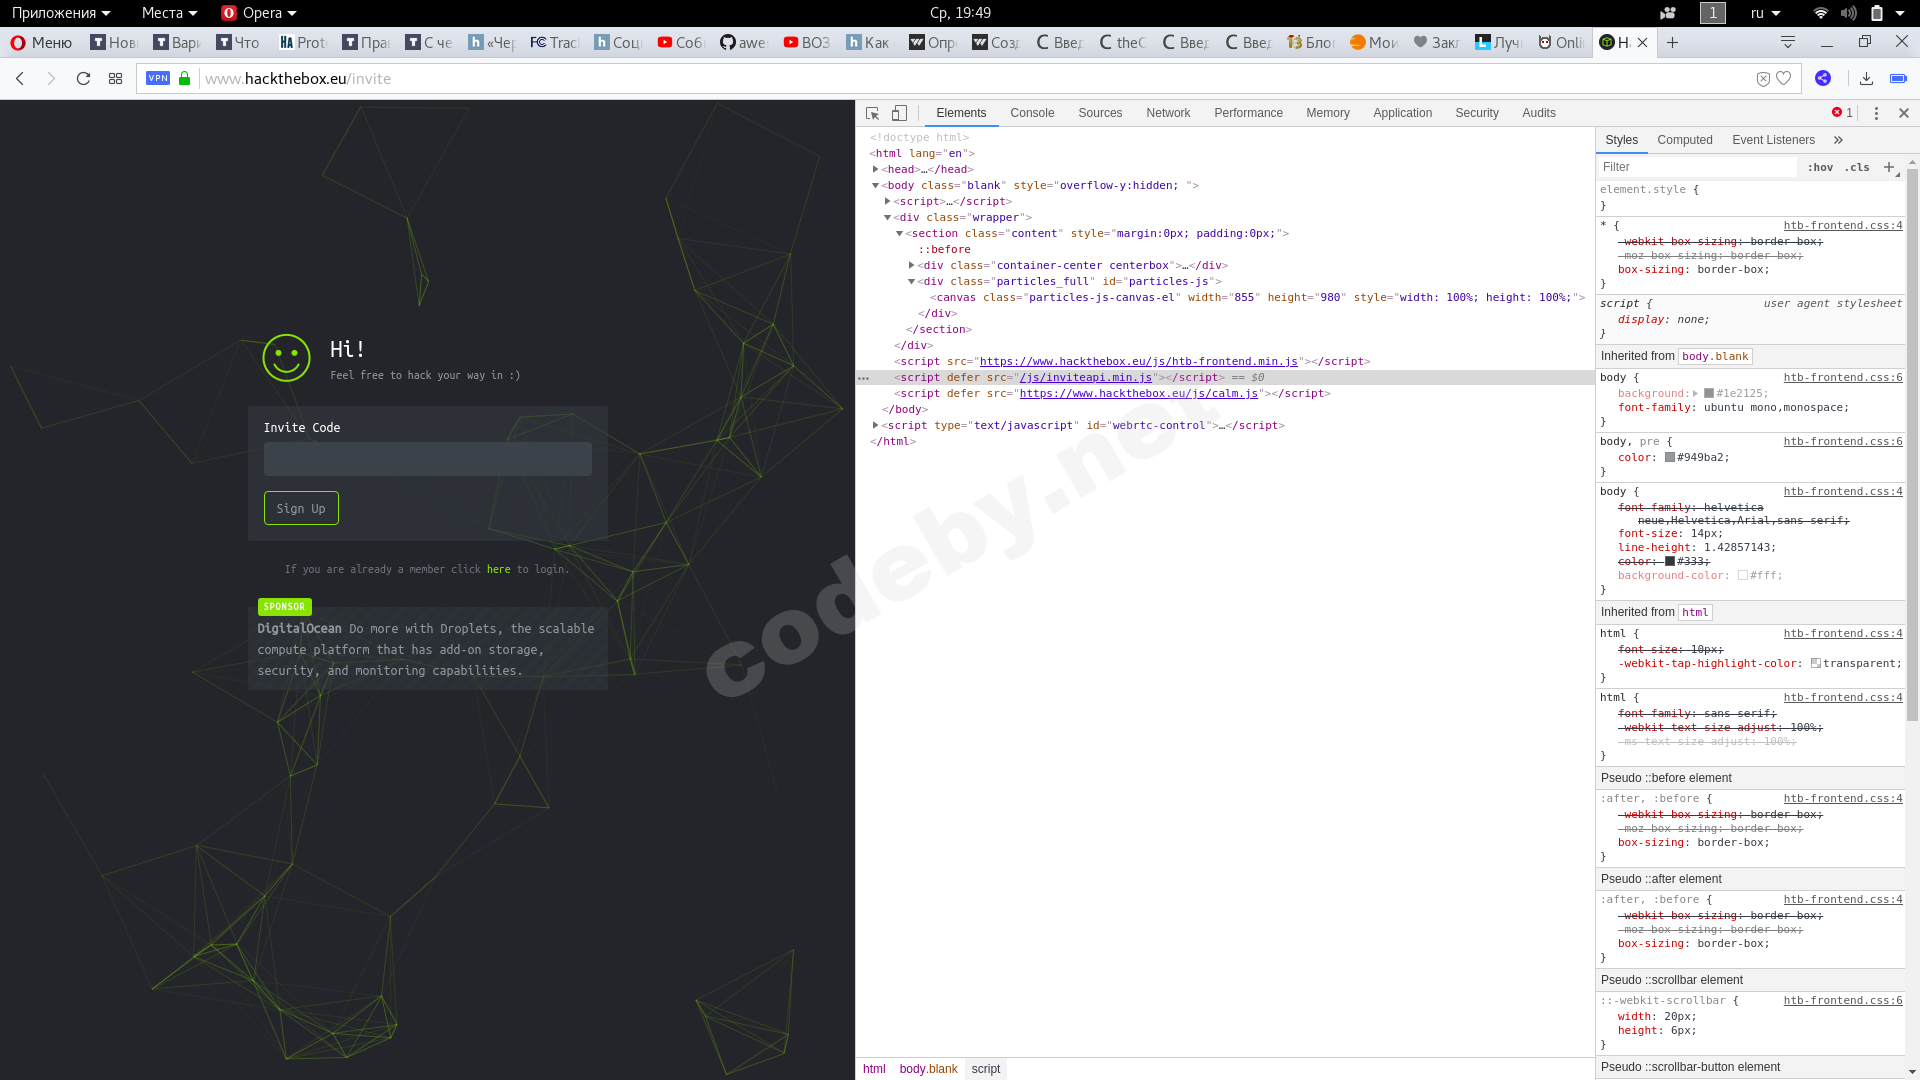
Task: Click Opera's reload page icon
Action: (84, 78)
